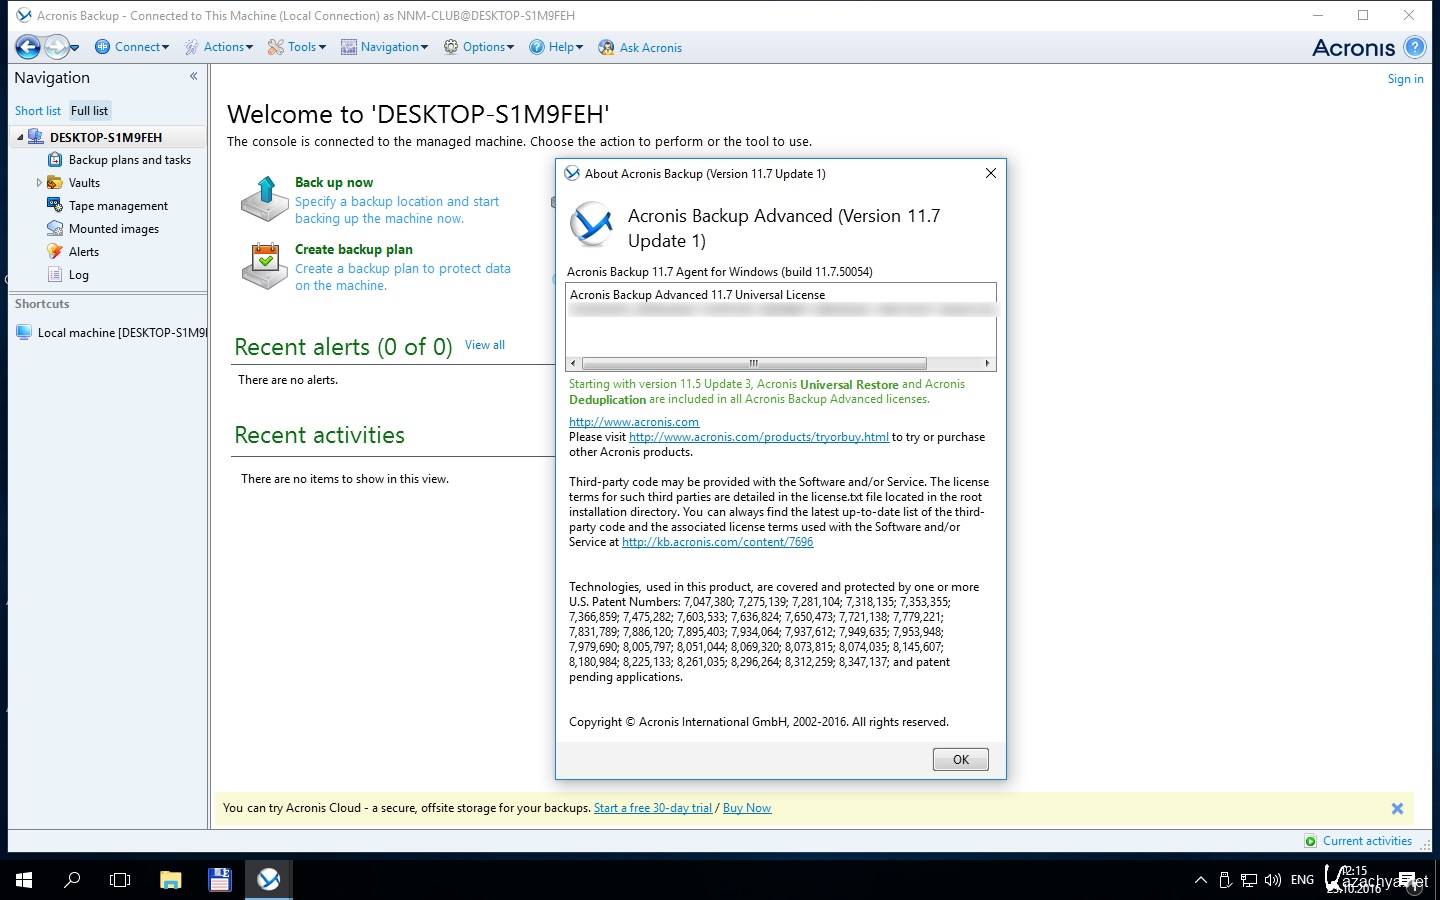Switch to the Short list tab
1440x900 pixels.
38,111
